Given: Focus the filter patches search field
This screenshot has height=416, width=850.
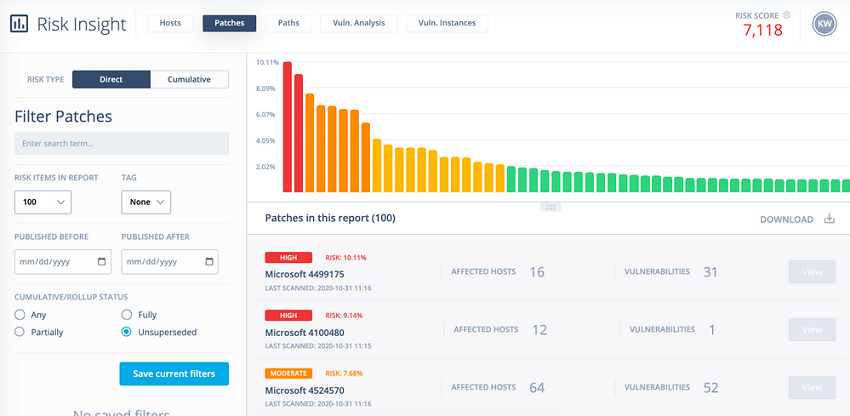Looking at the screenshot, I should (x=121, y=144).
